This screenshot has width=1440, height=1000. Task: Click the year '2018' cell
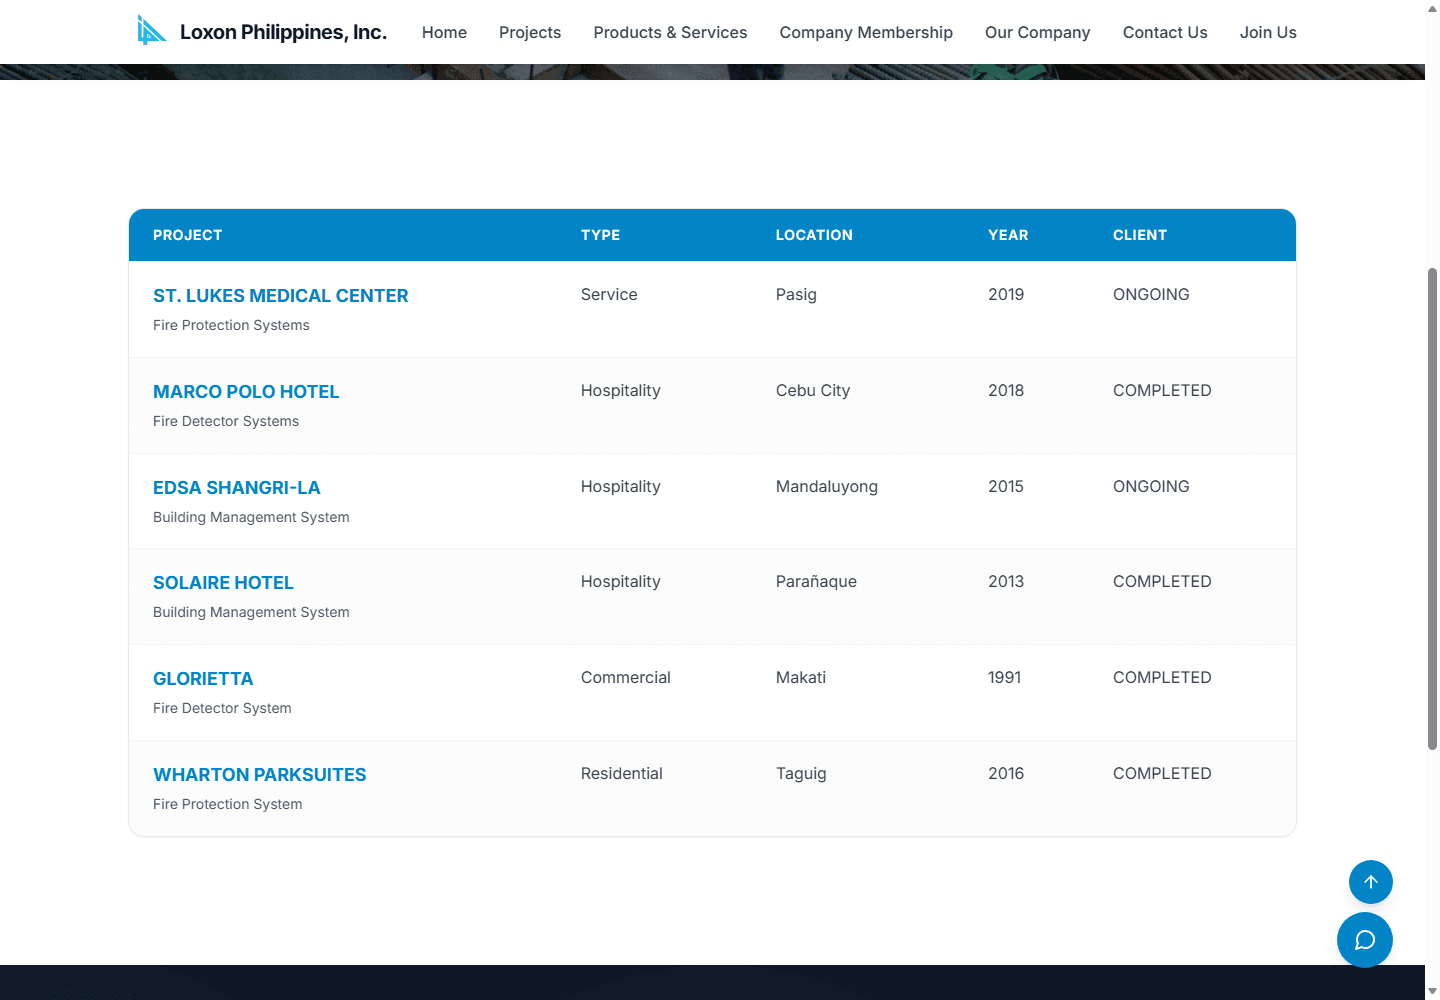tap(1006, 390)
